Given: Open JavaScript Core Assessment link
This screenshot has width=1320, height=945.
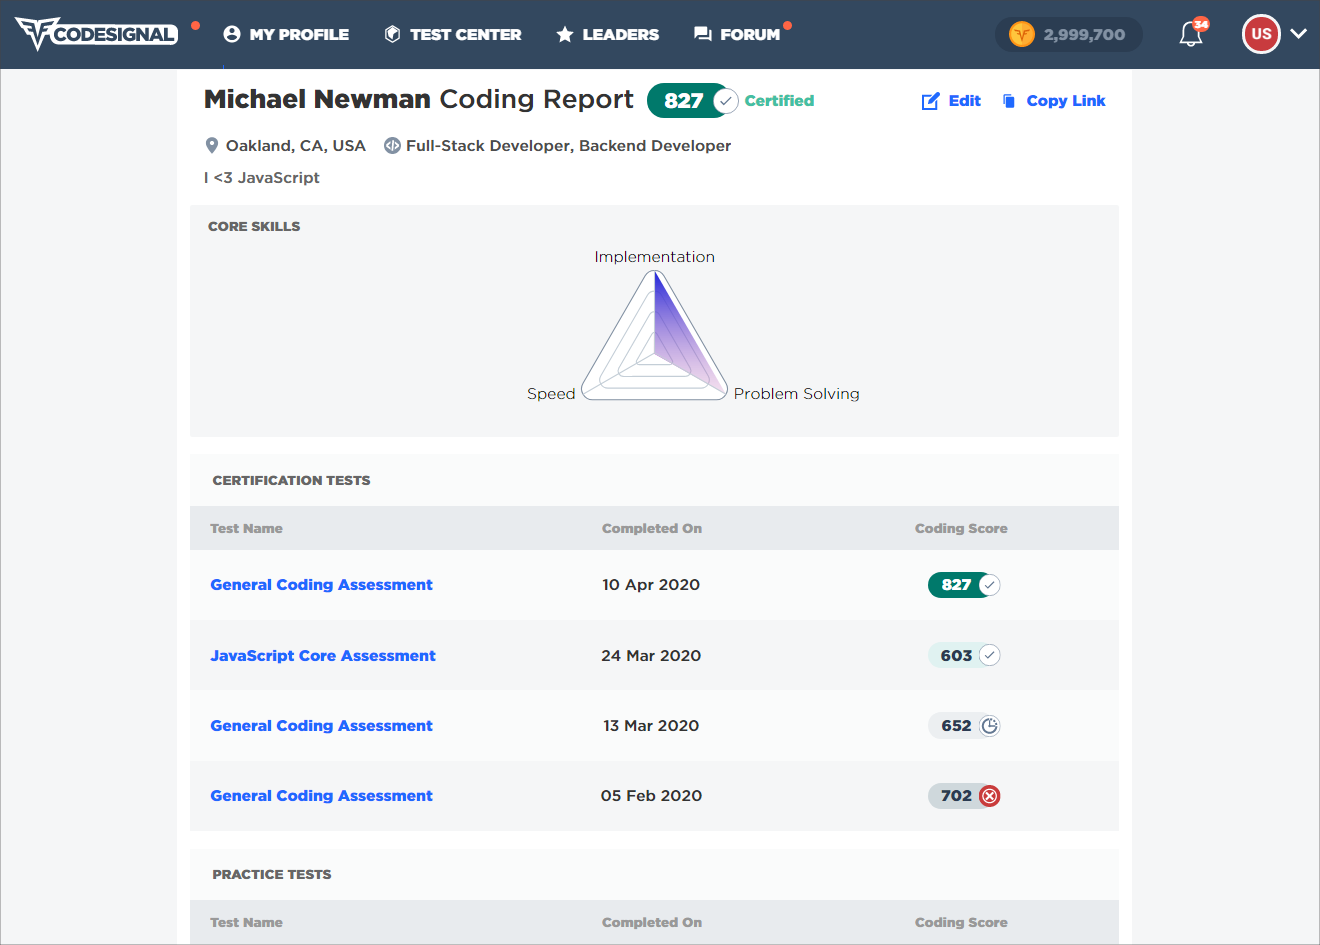Looking at the screenshot, I should pyautogui.click(x=323, y=656).
